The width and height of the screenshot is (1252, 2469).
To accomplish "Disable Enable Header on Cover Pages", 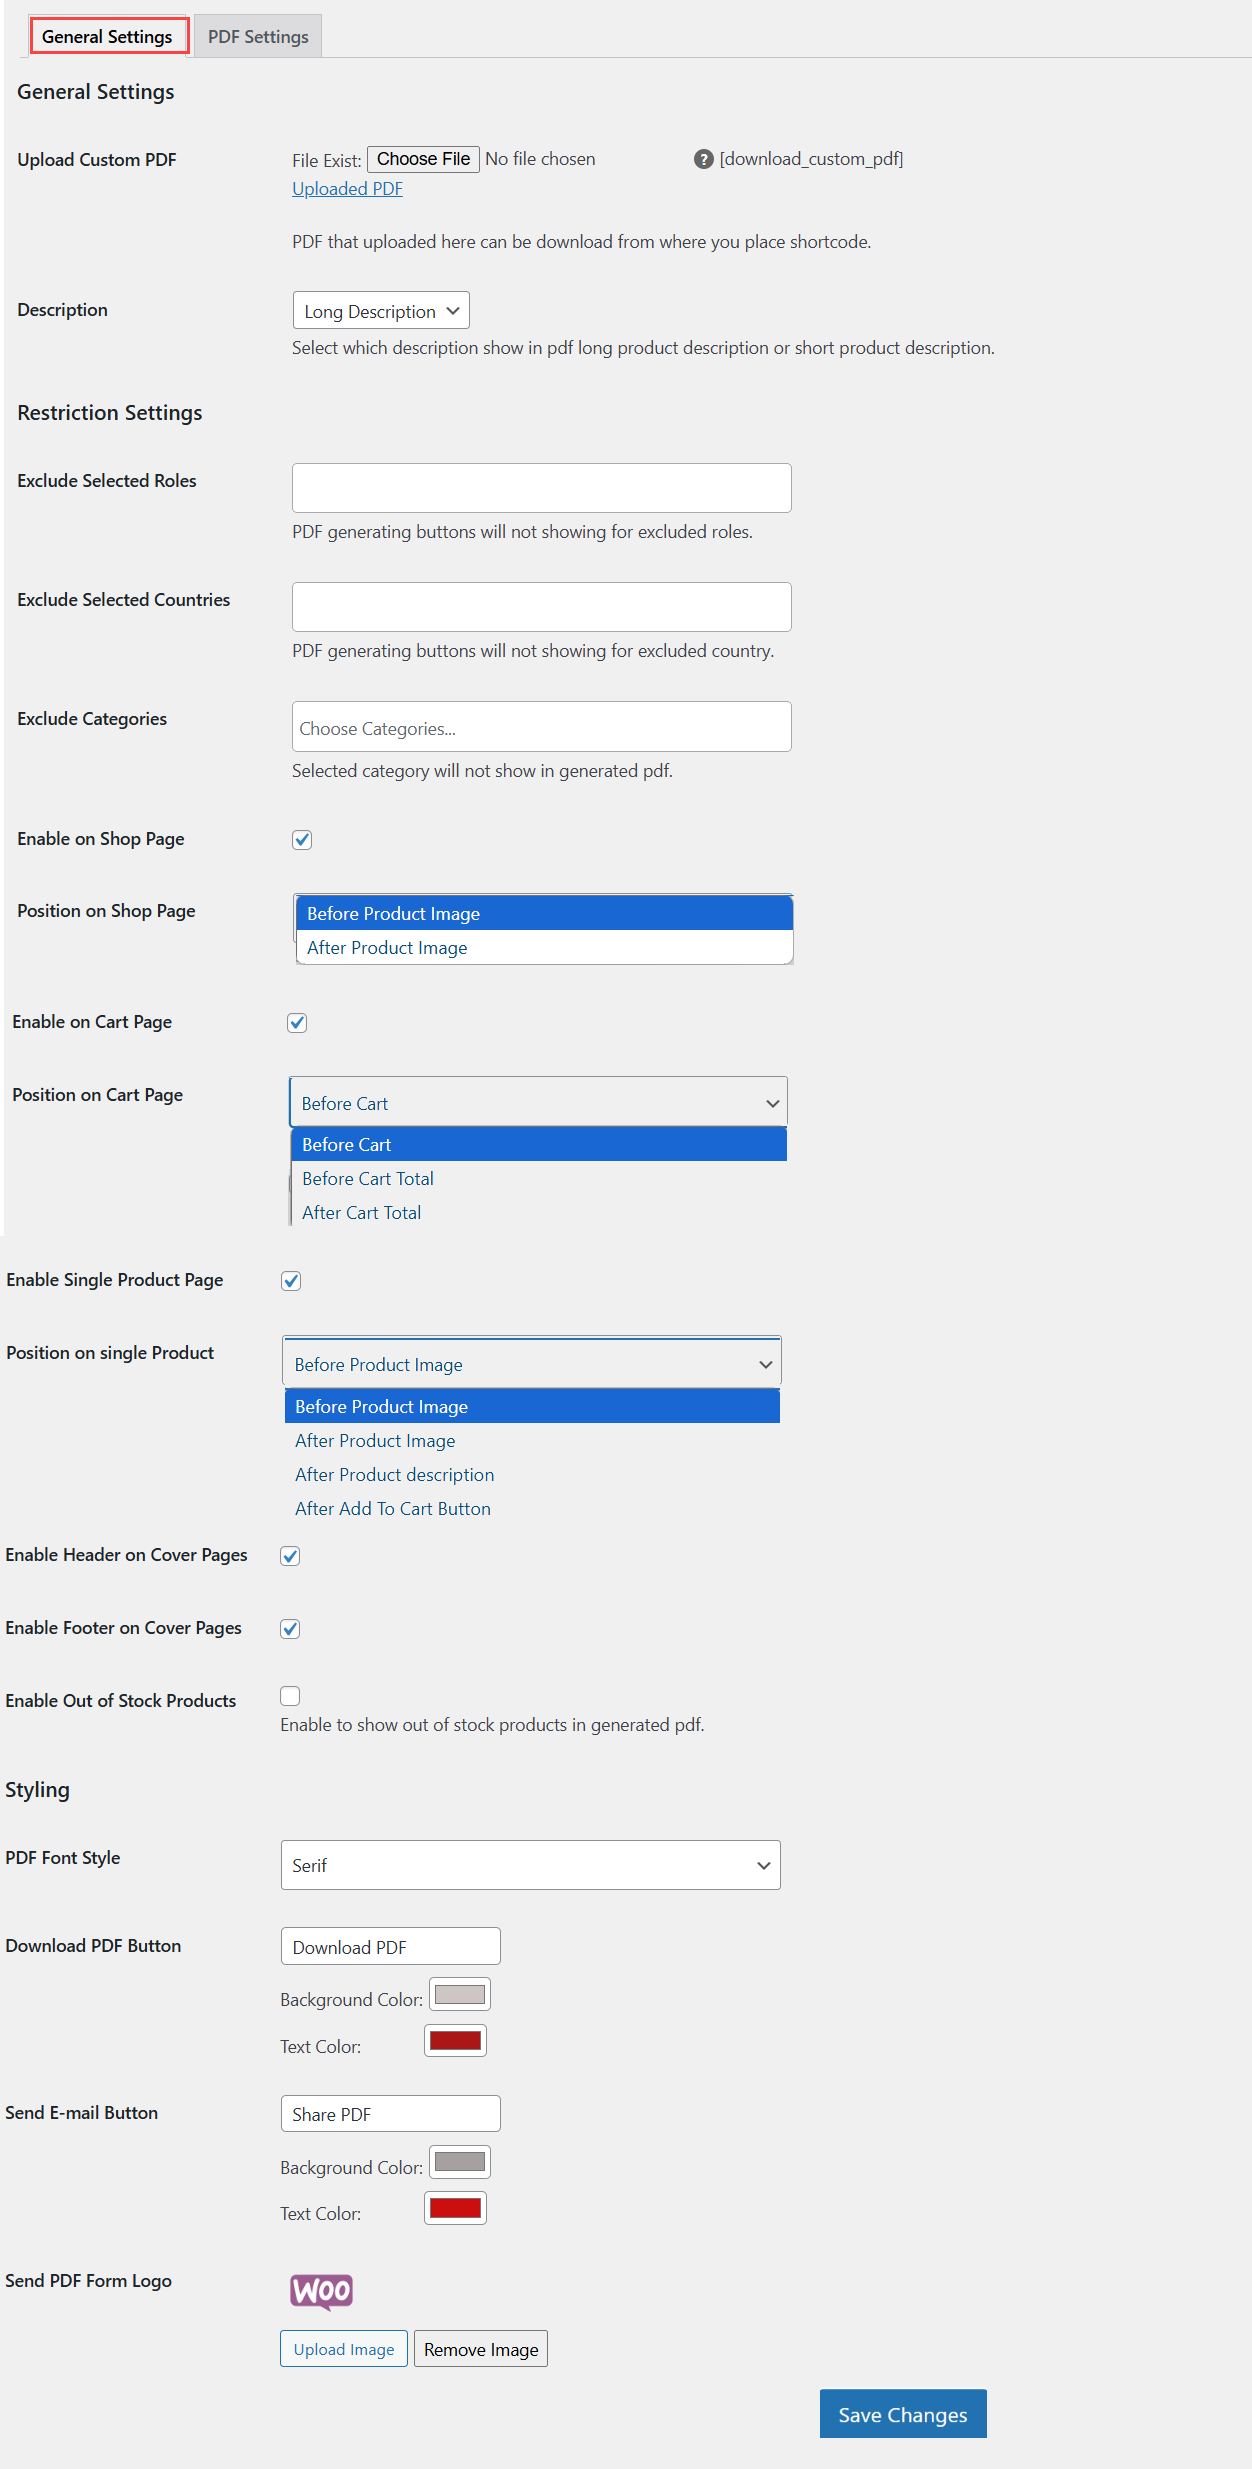I will pyautogui.click(x=289, y=1556).
